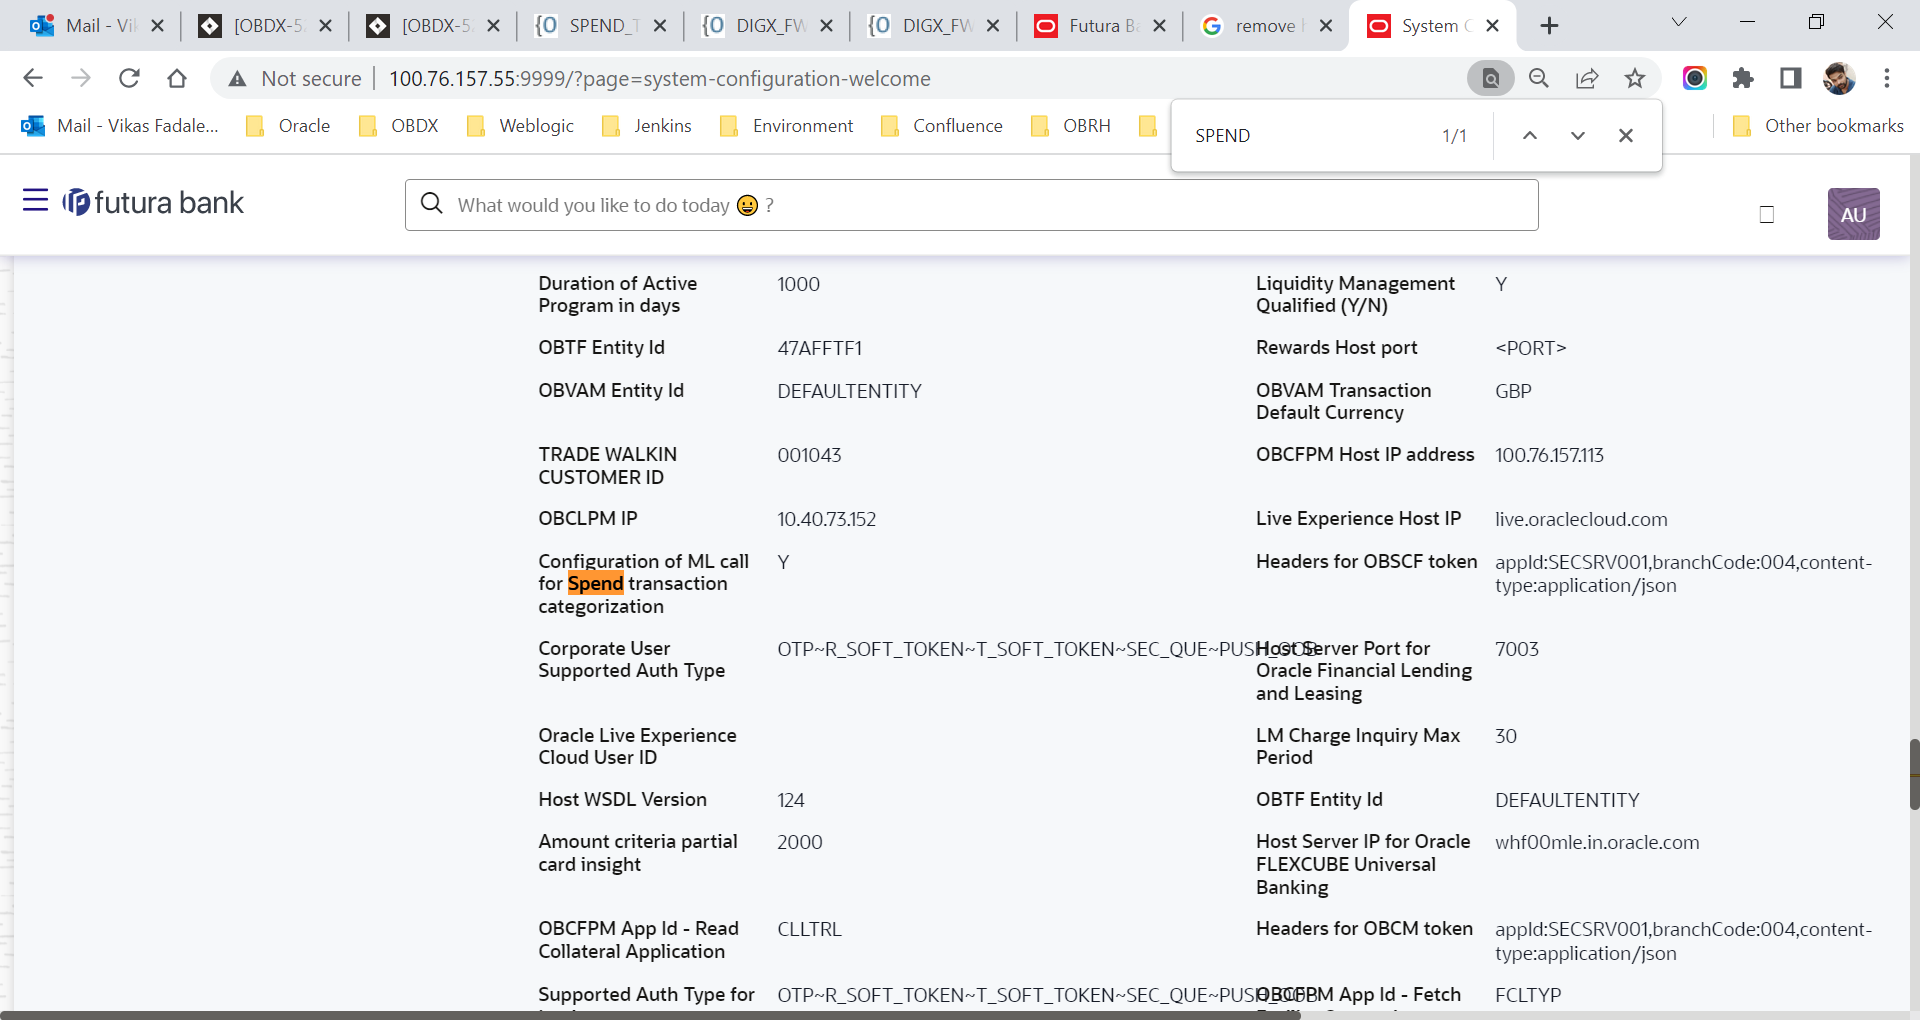Open the browser home page
The image size is (1920, 1020).
(177, 78)
